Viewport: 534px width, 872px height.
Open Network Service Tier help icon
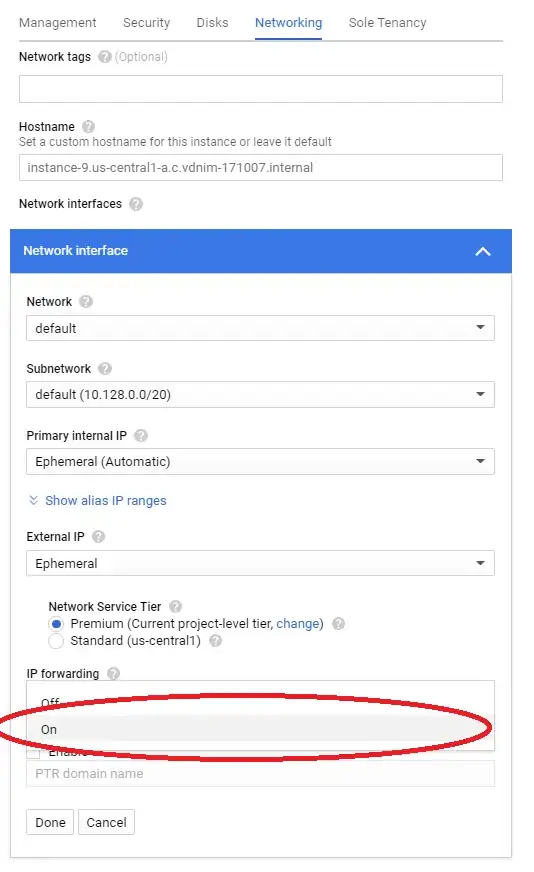175,607
